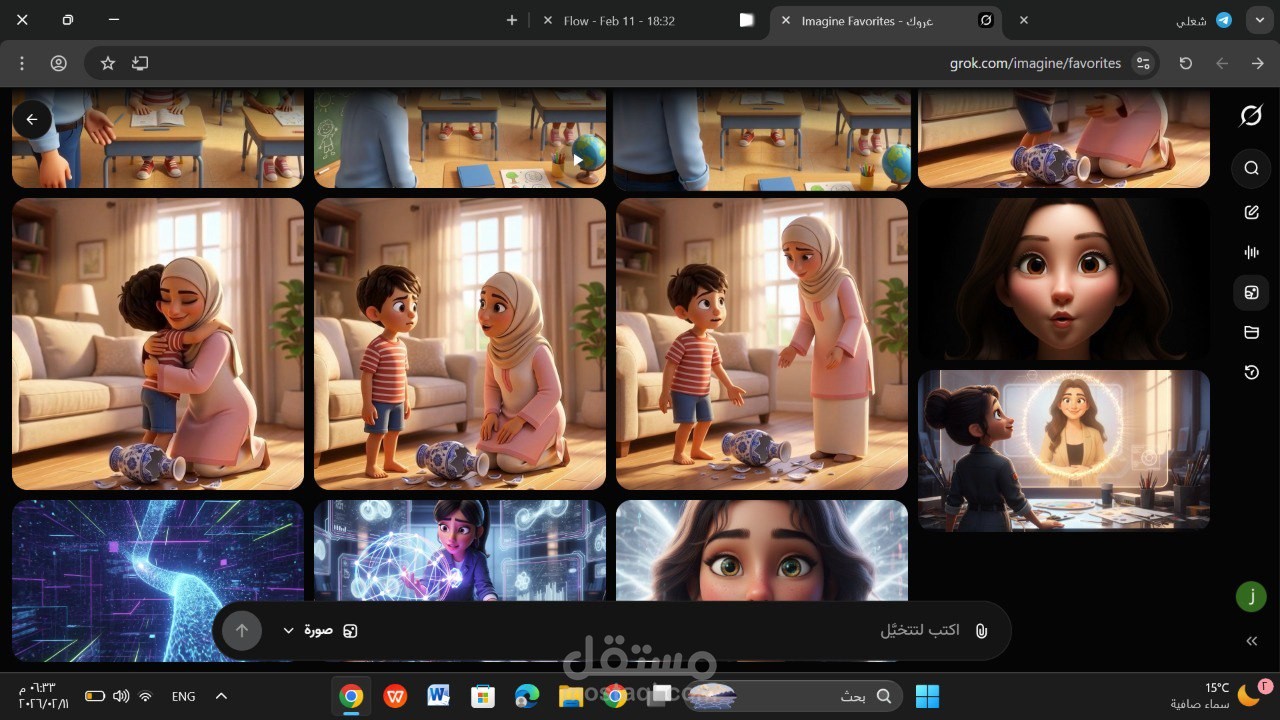The height and width of the screenshot is (720, 1280).
Task: Switch ENG input language
Action: [x=184, y=696]
